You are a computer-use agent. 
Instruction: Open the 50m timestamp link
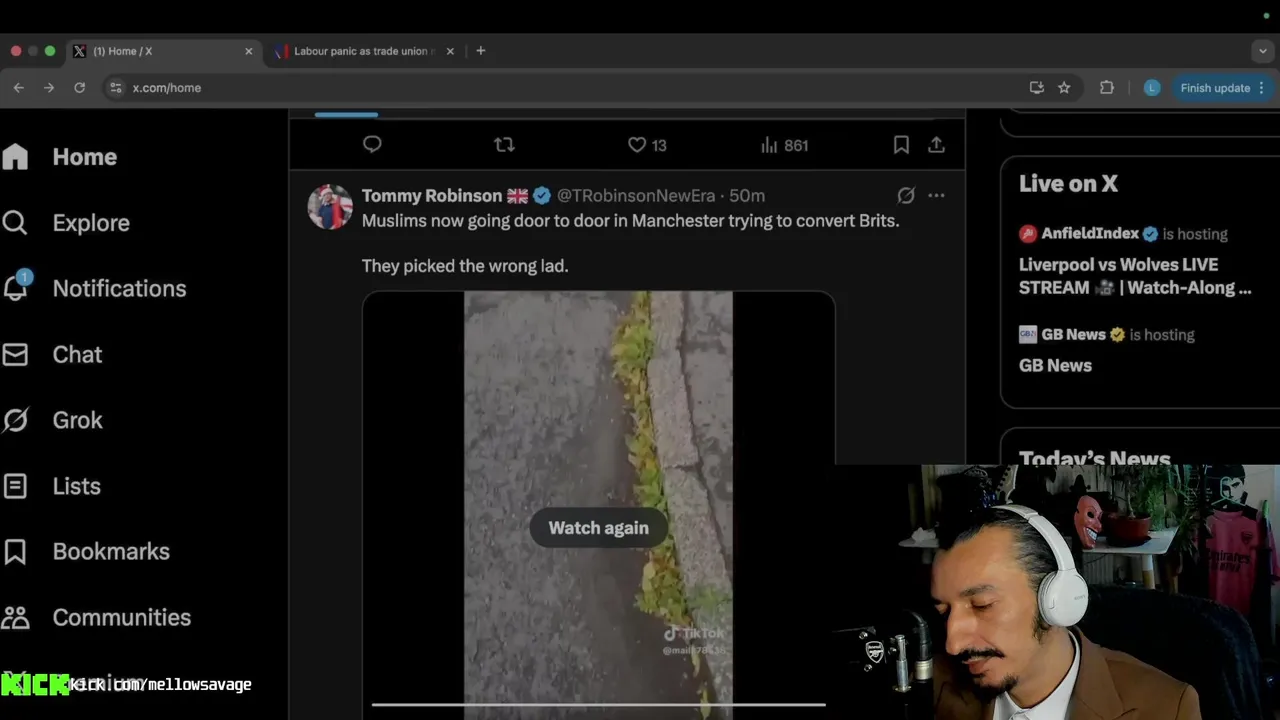[x=747, y=195]
